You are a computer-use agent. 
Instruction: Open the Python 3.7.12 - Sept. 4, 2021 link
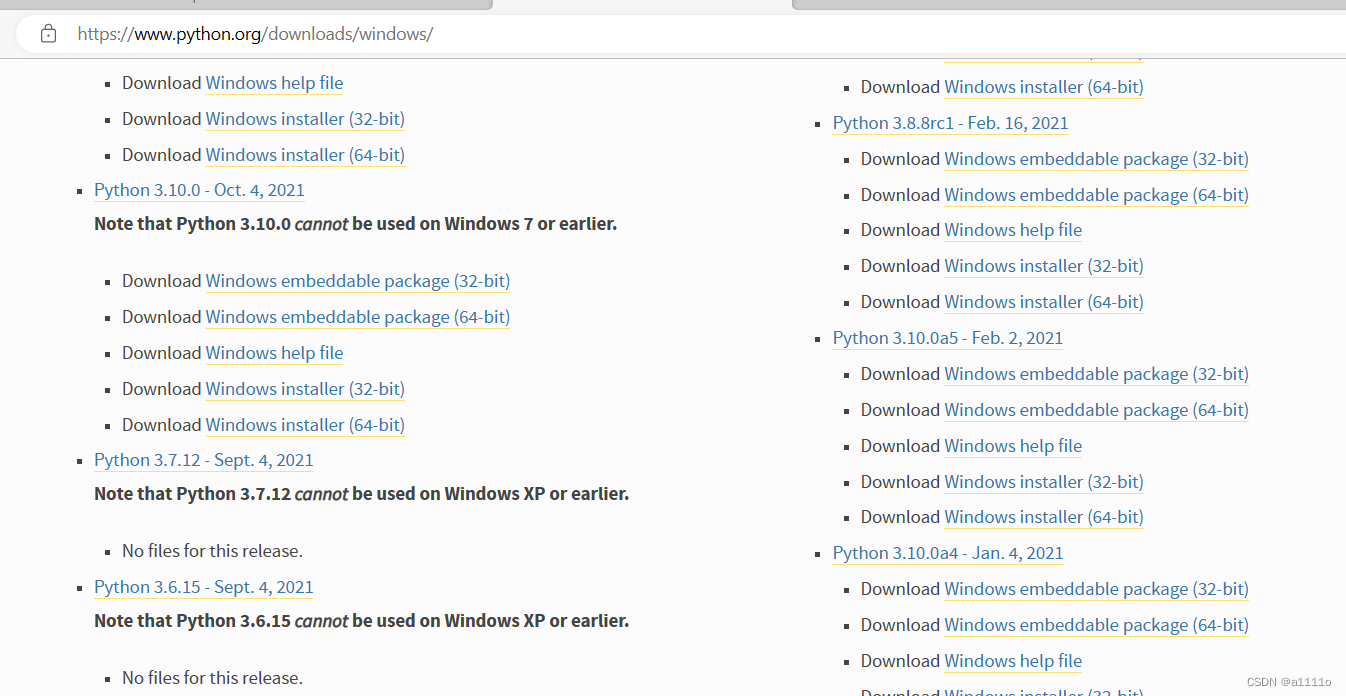click(x=203, y=460)
